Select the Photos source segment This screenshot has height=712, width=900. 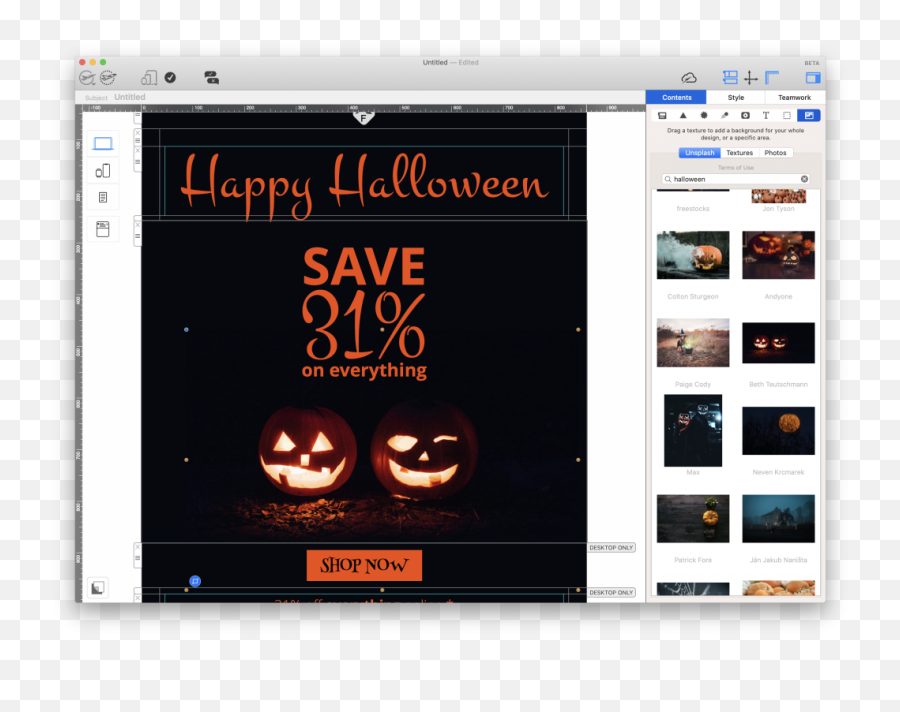(775, 153)
